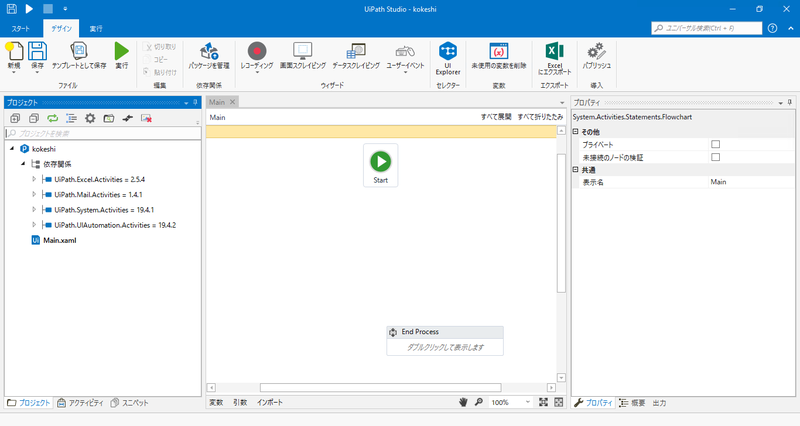
Task: Click すべて折りたたみ (collapse all) link
Action: [540, 117]
